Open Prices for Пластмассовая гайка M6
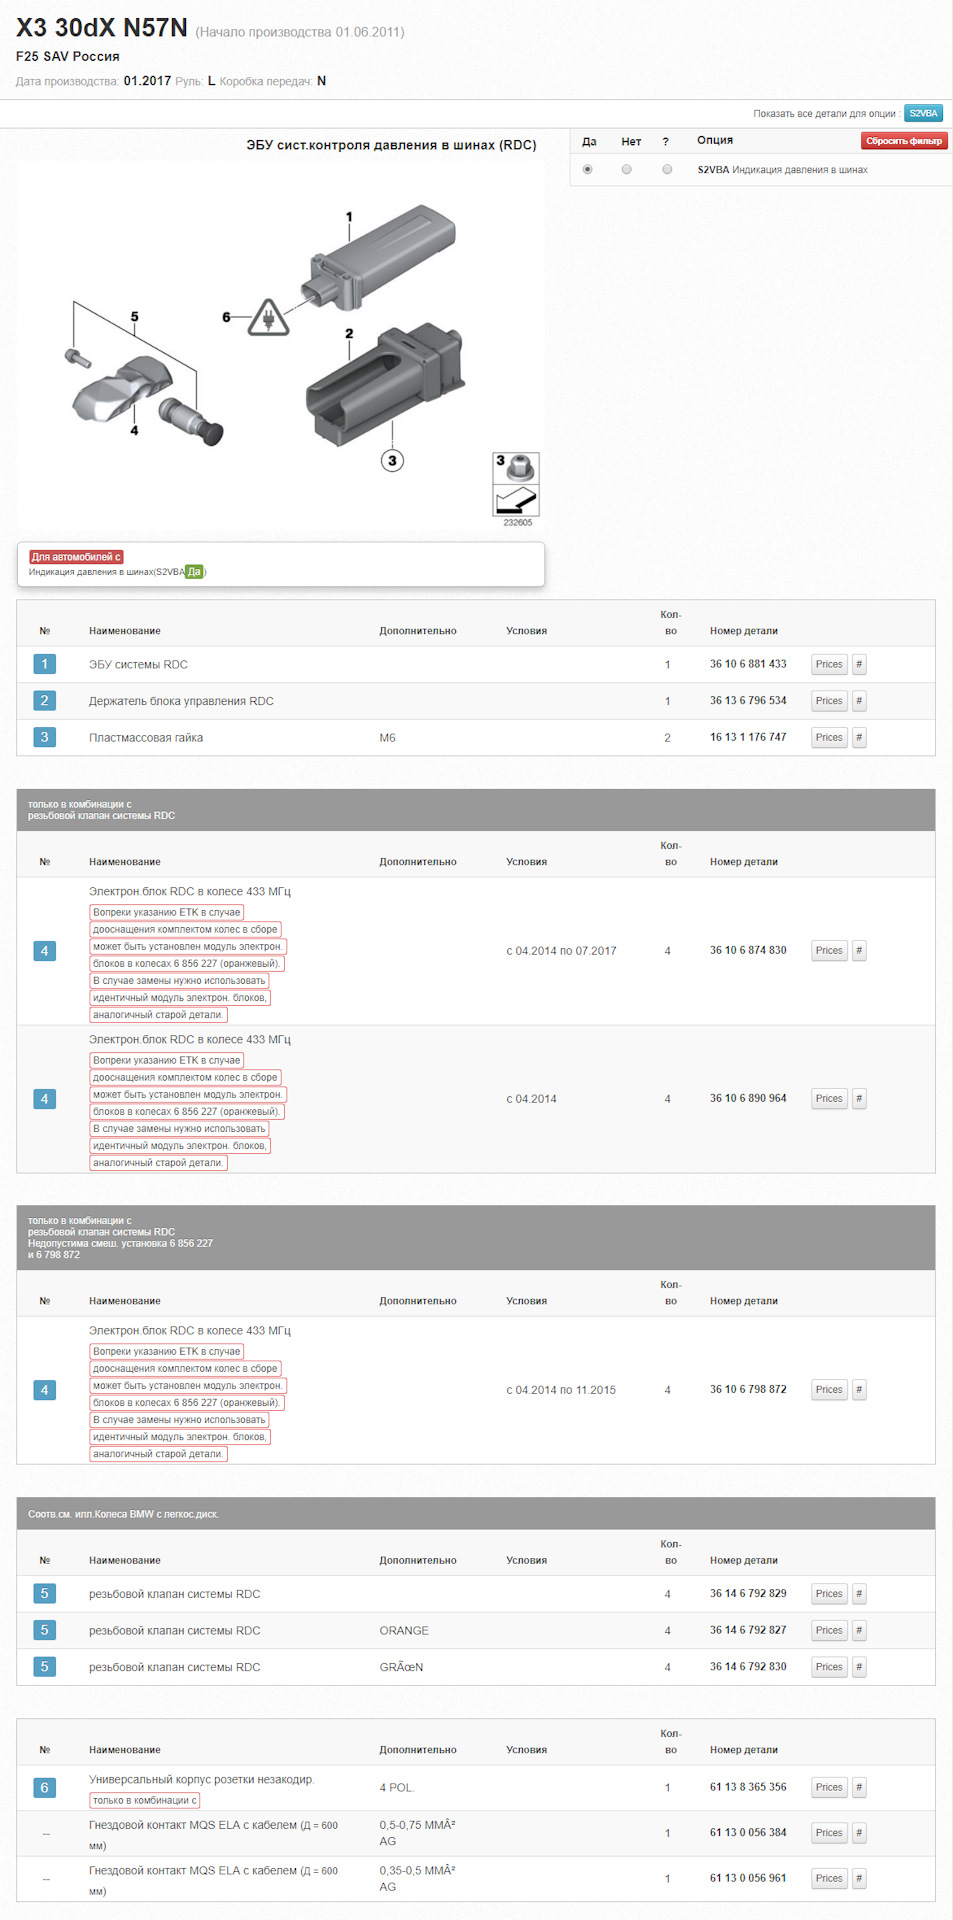953x1920 pixels. 829,737
